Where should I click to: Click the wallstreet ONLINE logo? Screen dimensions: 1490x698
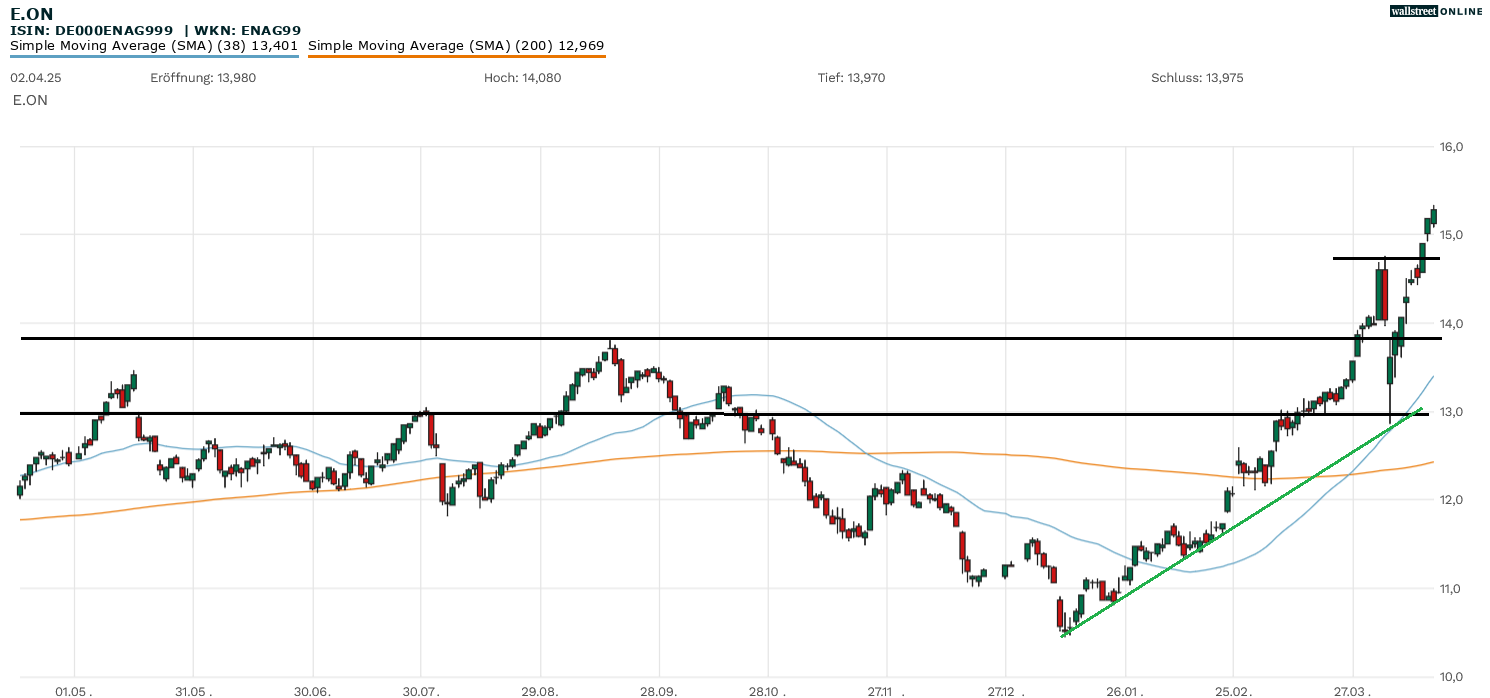click(x=1436, y=11)
